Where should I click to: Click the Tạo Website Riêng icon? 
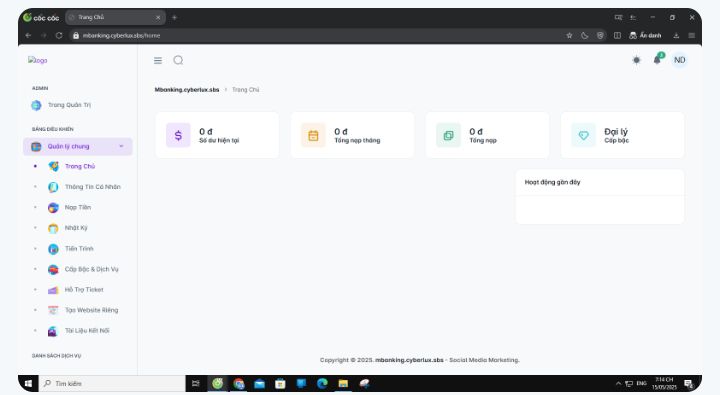click(53, 310)
